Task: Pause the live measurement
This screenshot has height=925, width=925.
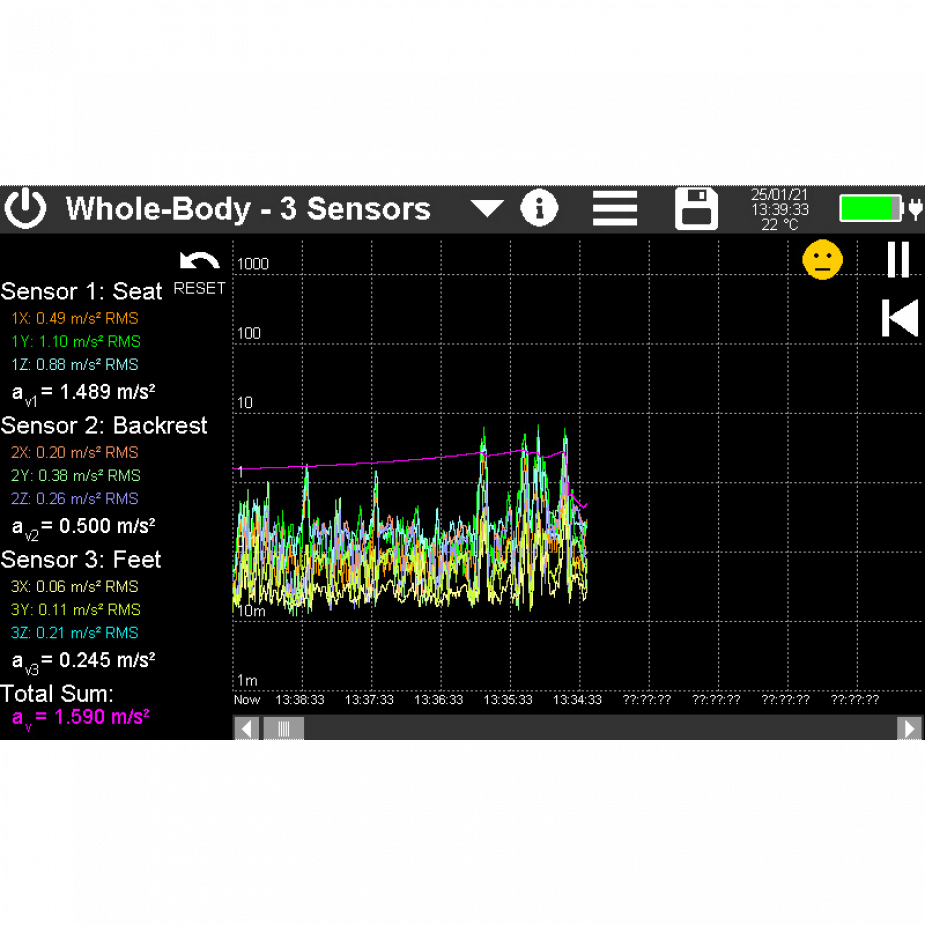Action: [899, 260]
